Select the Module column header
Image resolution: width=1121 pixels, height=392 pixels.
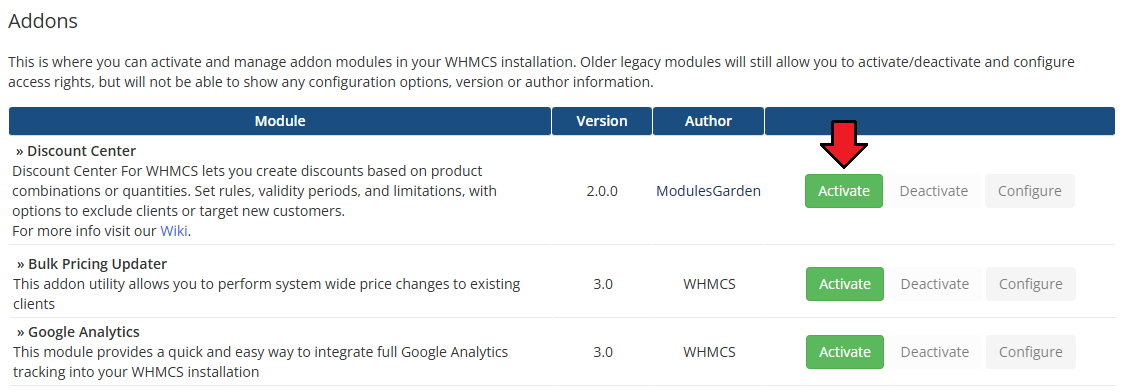(280, 121)
